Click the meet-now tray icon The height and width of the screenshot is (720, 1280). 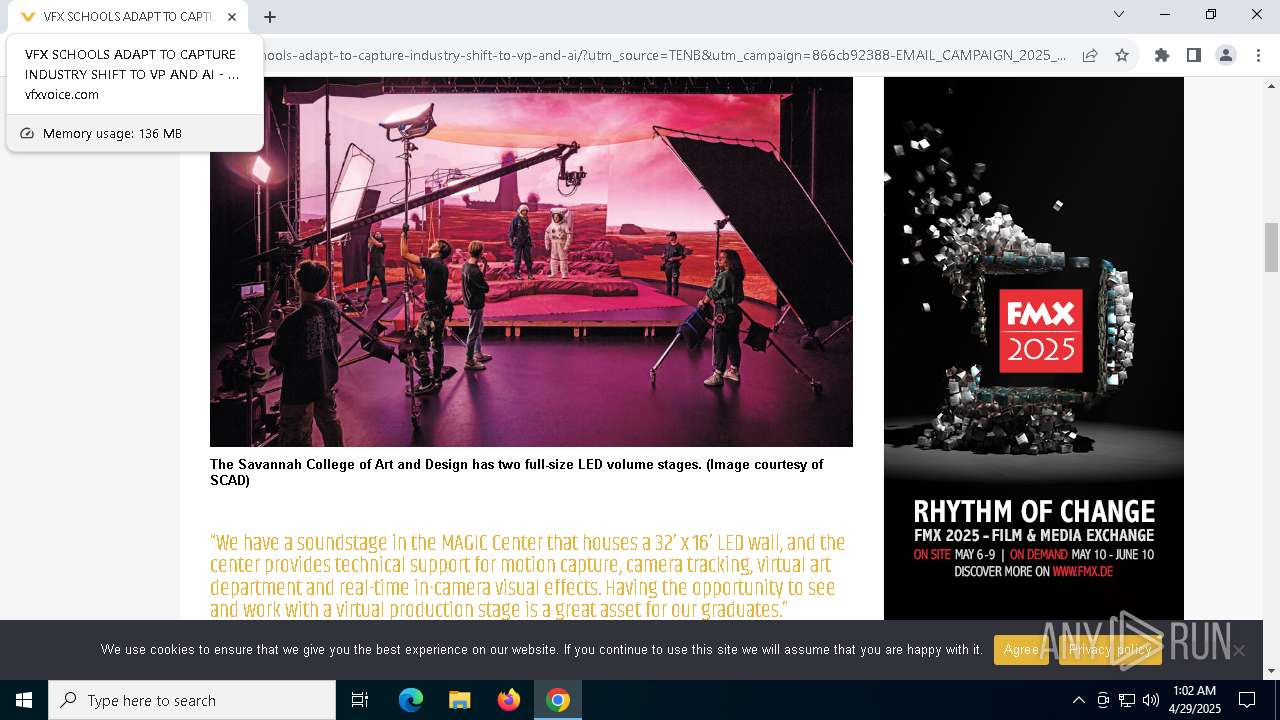[1103, 700]
